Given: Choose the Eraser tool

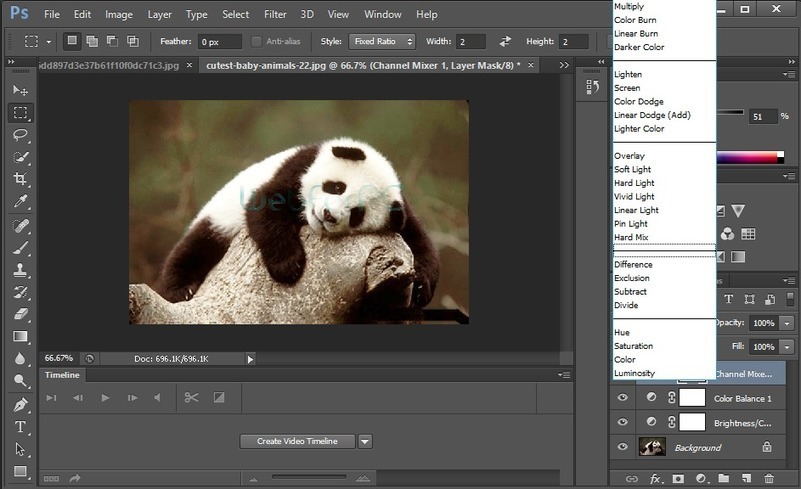Looking at the screenshot, I should pos(20,314).
